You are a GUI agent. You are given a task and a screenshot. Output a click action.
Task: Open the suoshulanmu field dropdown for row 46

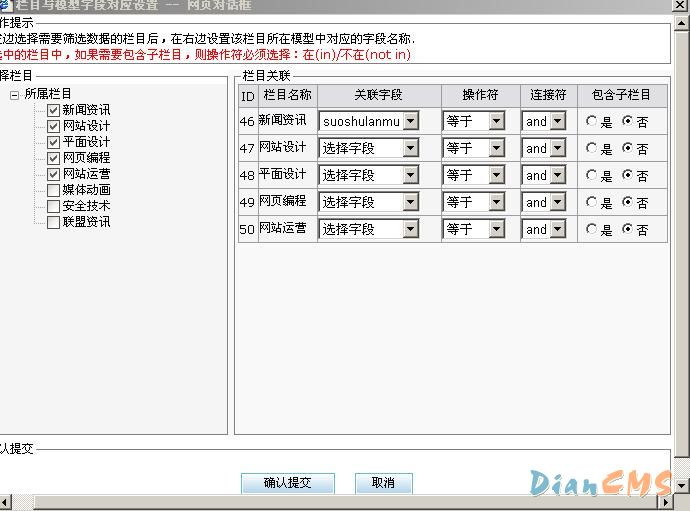tap(410, 121)
